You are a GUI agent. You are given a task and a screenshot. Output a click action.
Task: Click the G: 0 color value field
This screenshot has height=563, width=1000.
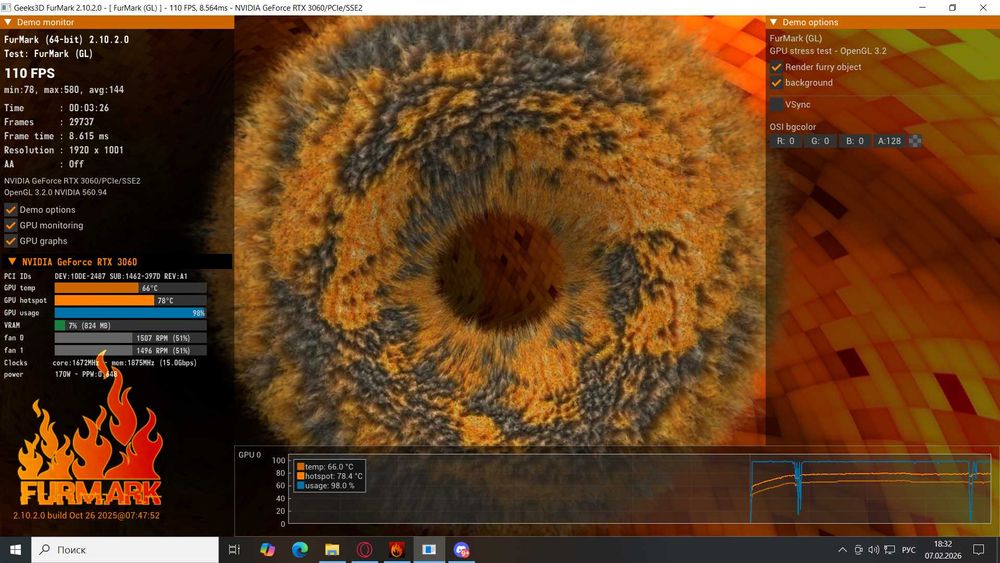pos(820,141)
